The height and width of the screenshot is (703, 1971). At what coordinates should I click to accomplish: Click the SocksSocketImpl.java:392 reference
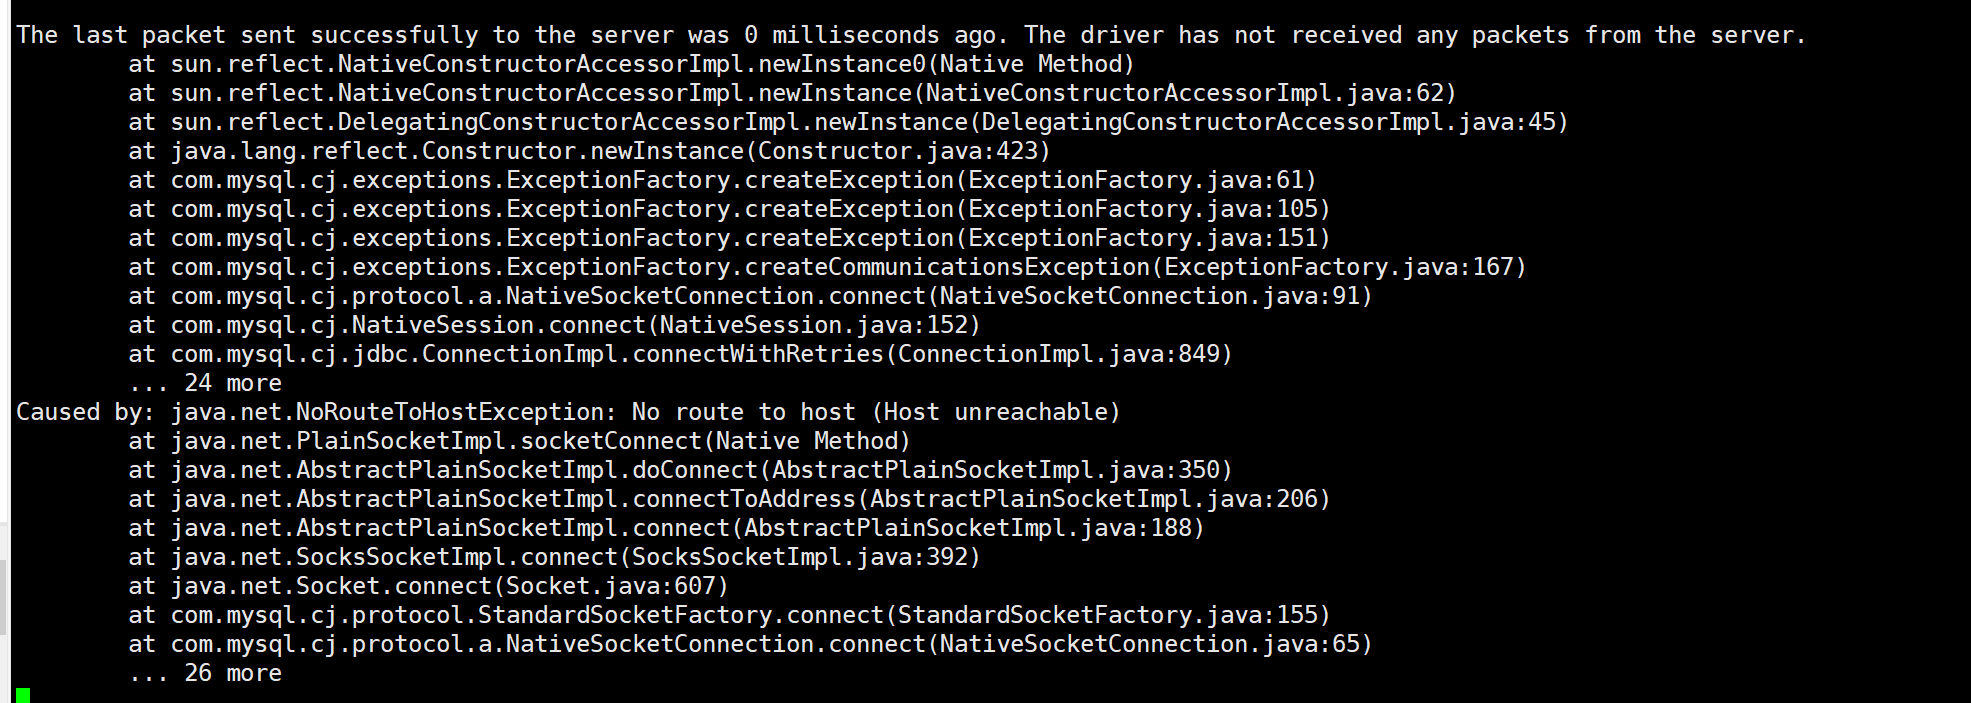tap(800, 557)
